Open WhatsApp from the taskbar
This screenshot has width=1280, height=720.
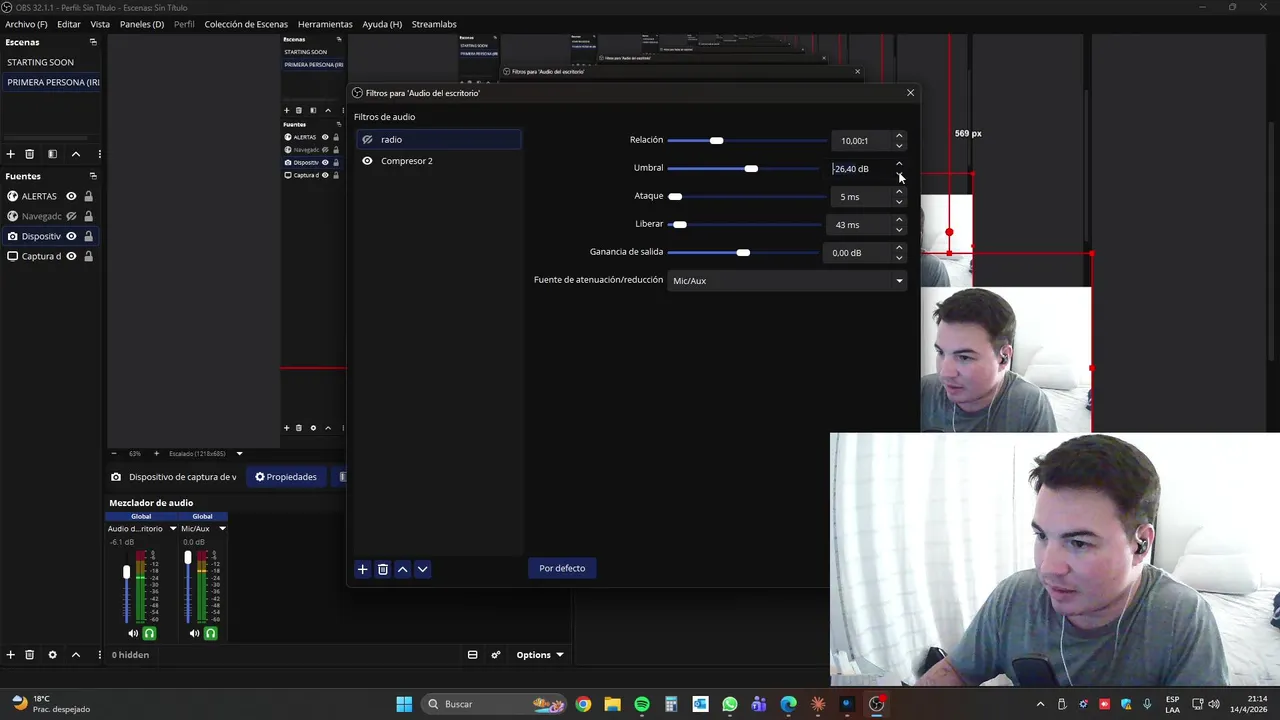730,704
